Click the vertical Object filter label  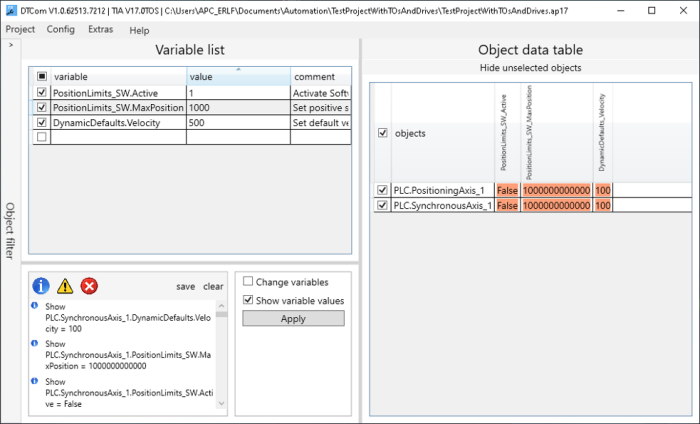pos(10,230)
